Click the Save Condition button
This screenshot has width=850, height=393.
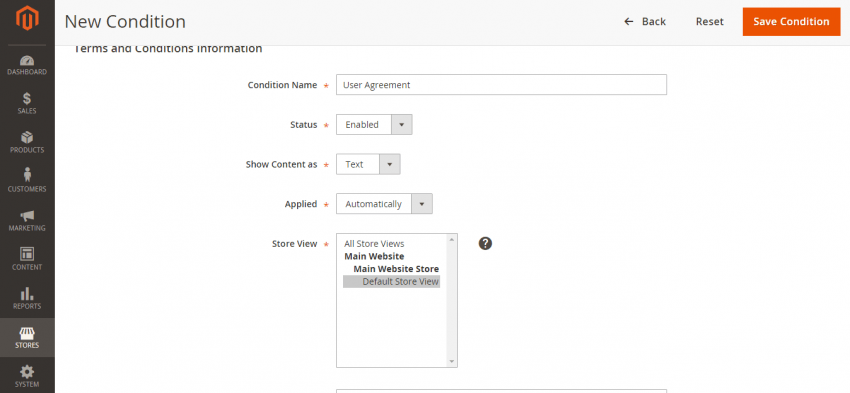791,22
